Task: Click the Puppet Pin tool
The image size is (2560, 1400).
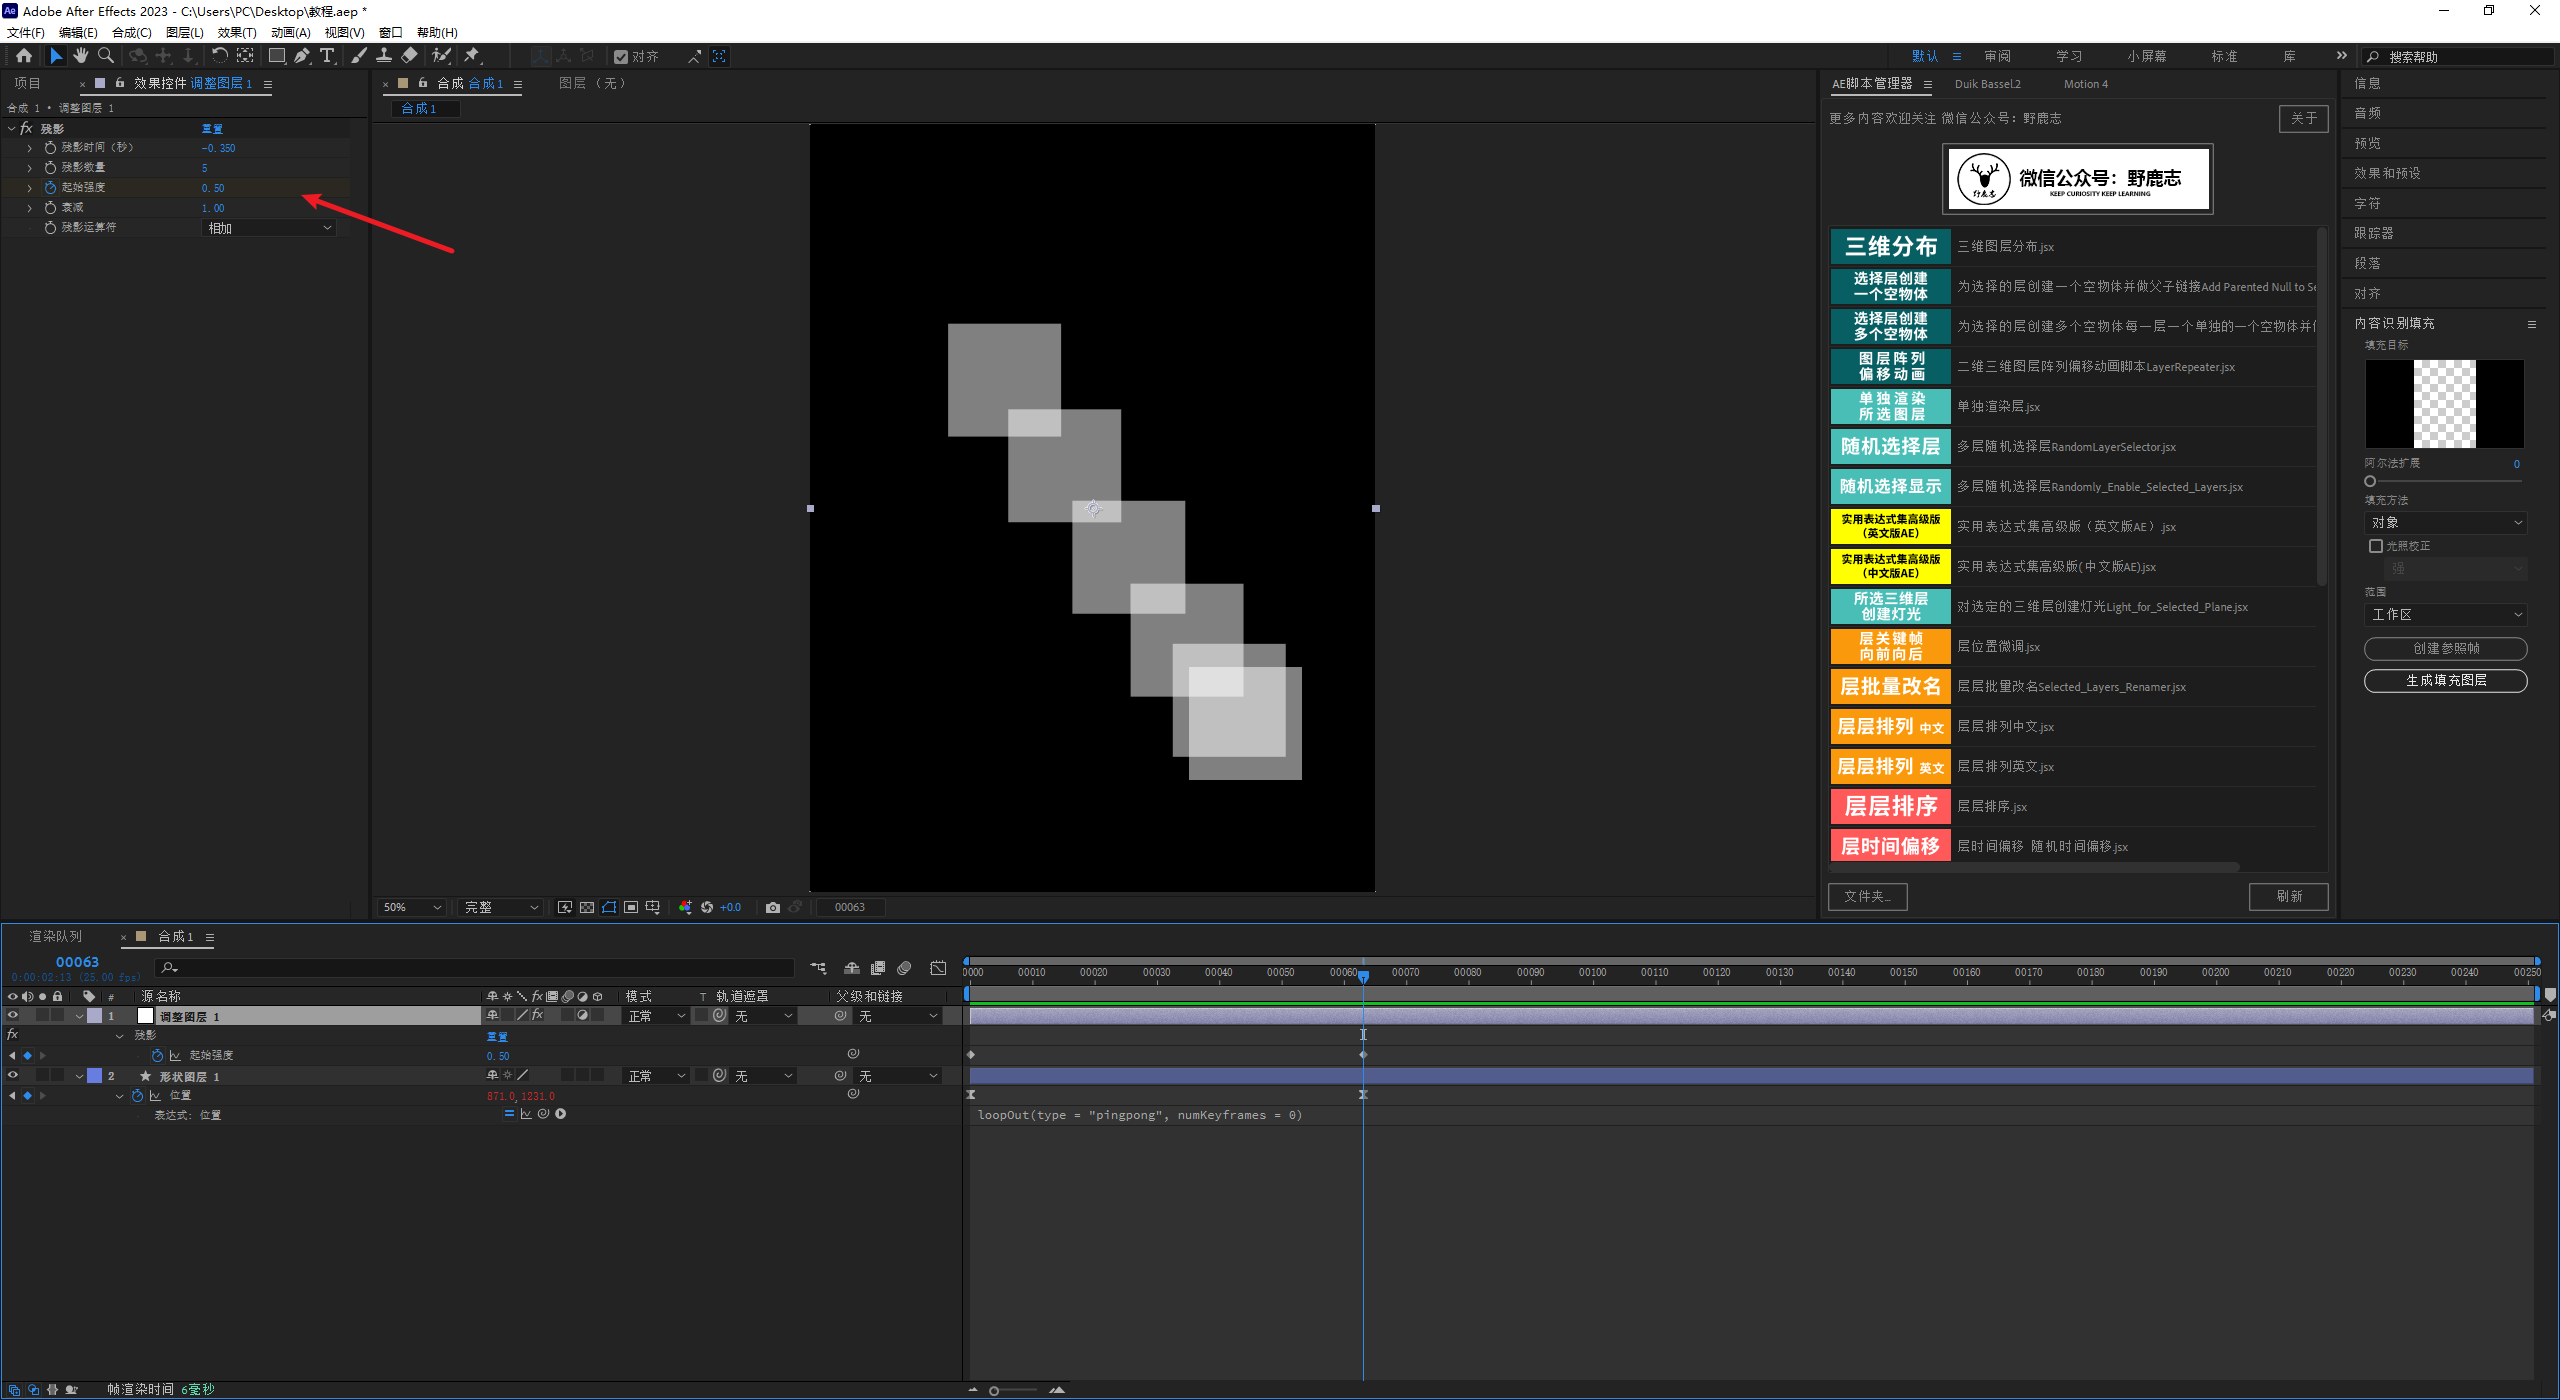Action: [472, 56]
